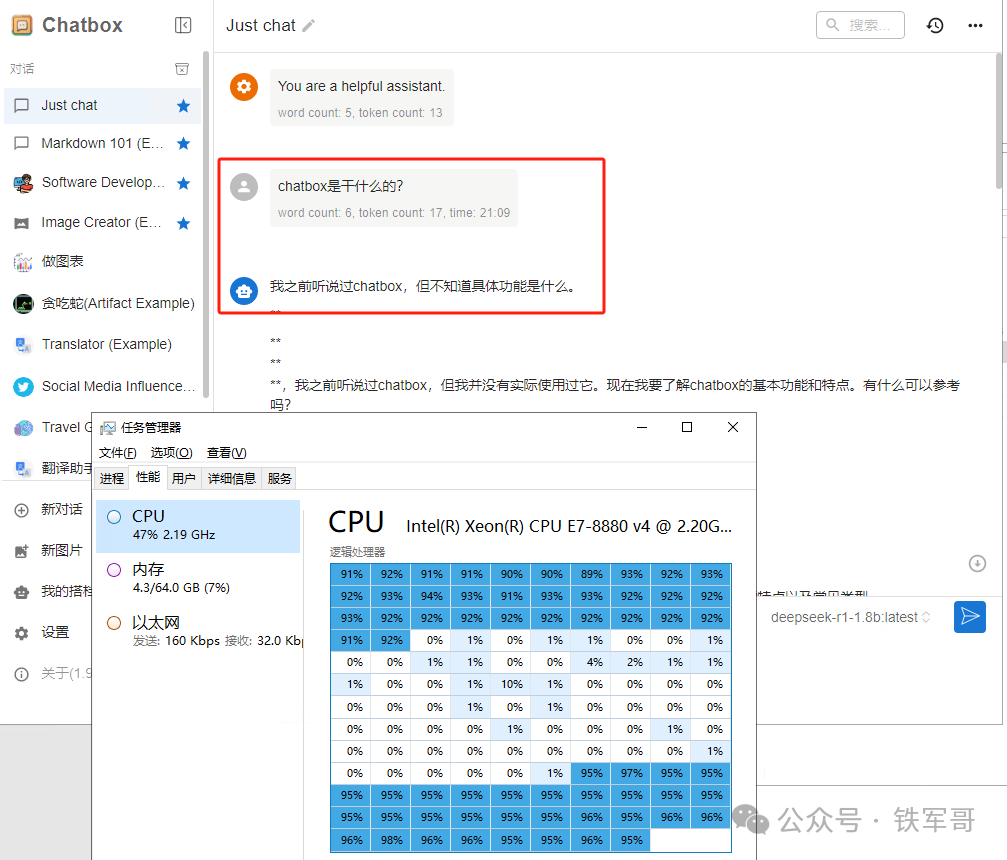Screen dimensions: 1007x860
Task: Open Task Manager 文件(F) menu
Action: pyautogui.click(x=118, y=453)
